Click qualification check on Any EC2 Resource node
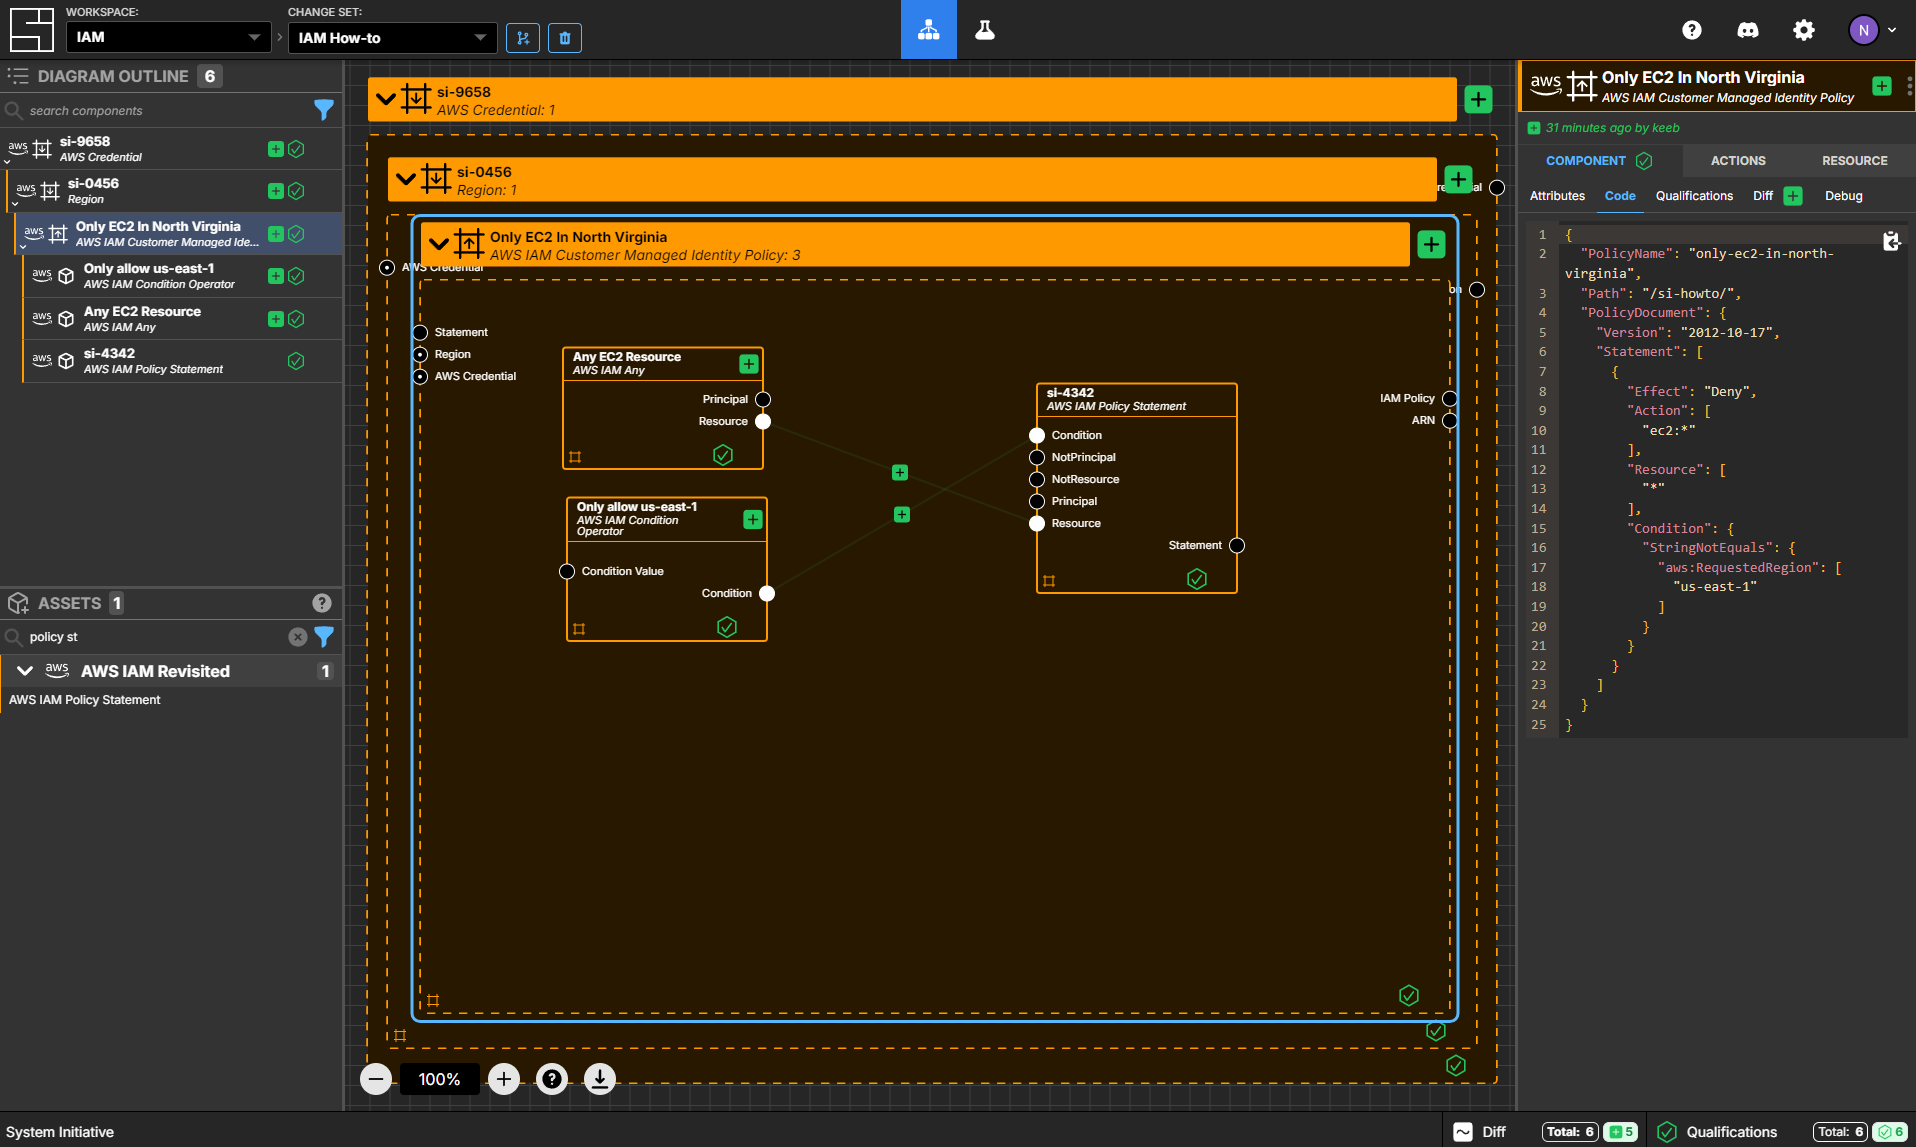Screen dimensions: 1916x1147 (x=723, y=455)
